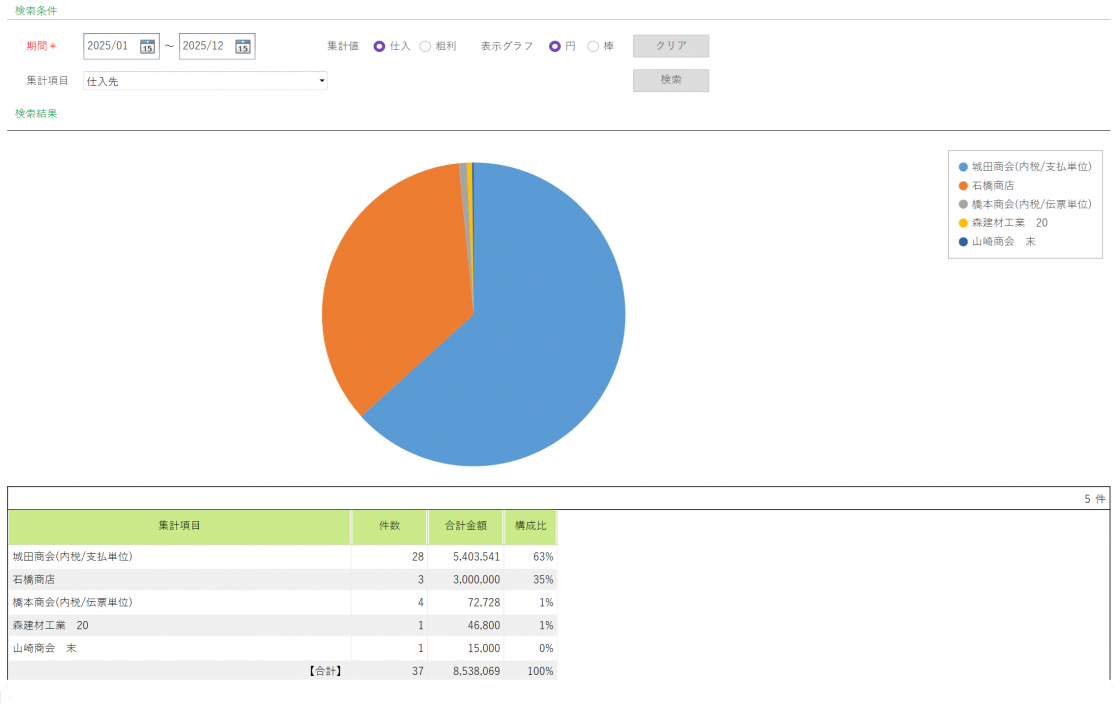Click the 合計金額 column header

coord(465,526)
